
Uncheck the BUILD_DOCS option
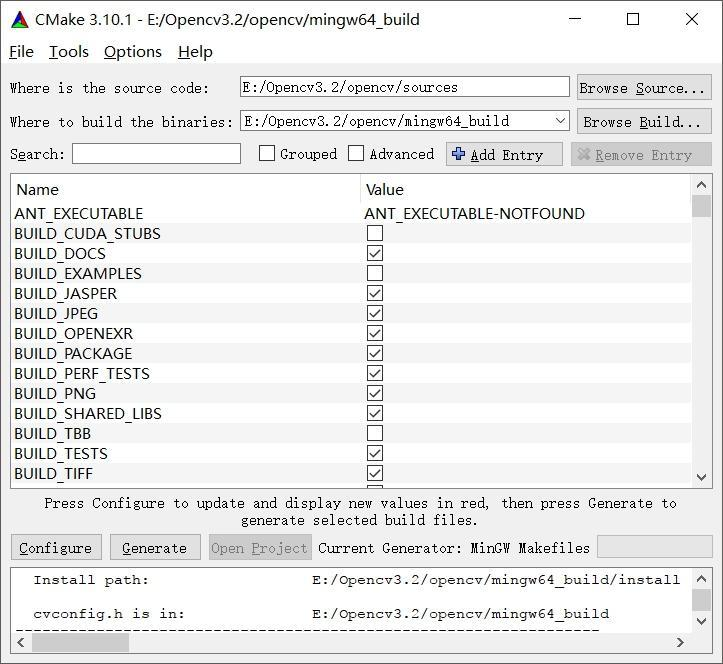(375, 253)
